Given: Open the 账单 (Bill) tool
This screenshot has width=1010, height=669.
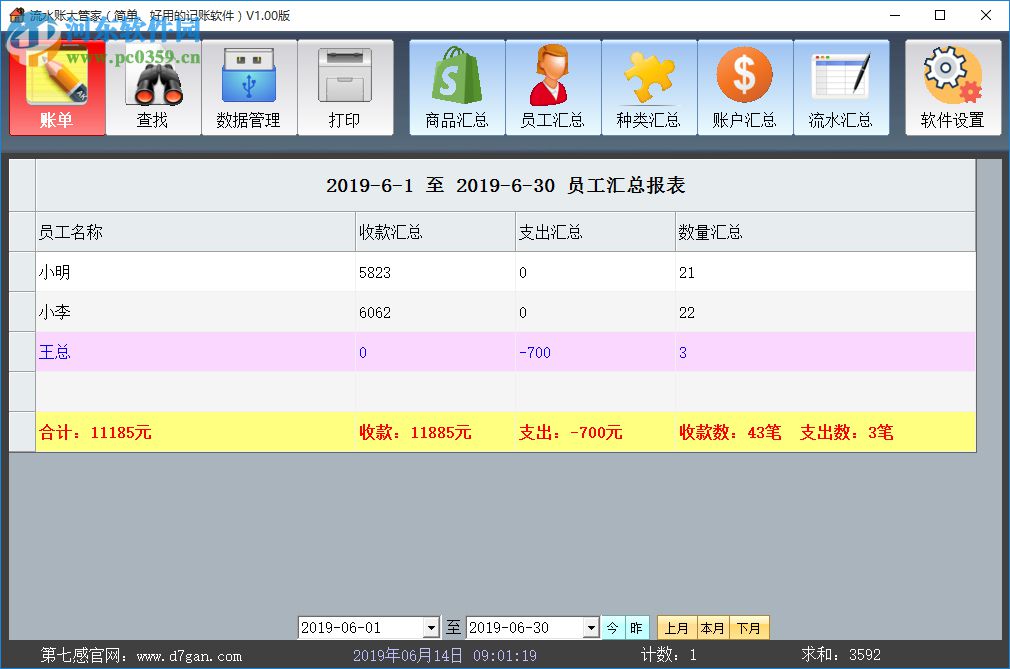Looking at the screenshot, I should pos(57,87).
